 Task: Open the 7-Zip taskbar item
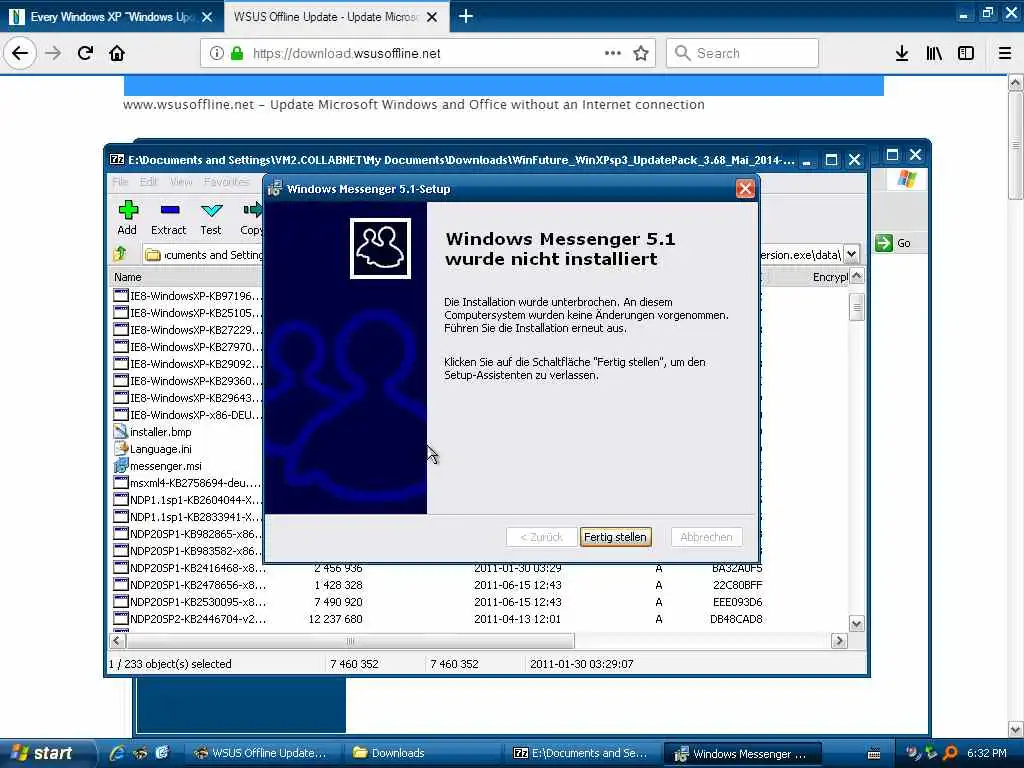tap(583, 753)
